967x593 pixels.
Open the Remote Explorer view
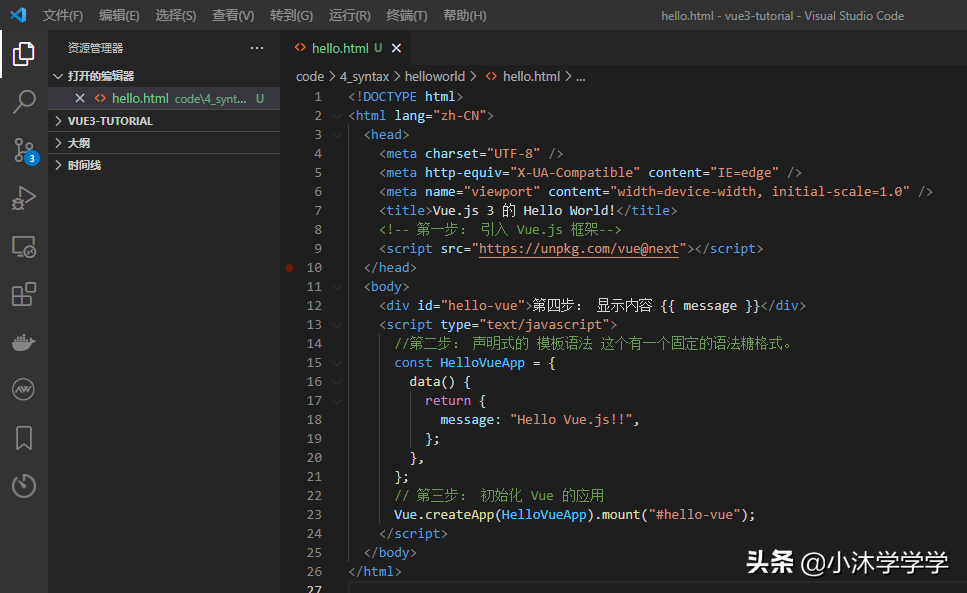coord(23,247)
